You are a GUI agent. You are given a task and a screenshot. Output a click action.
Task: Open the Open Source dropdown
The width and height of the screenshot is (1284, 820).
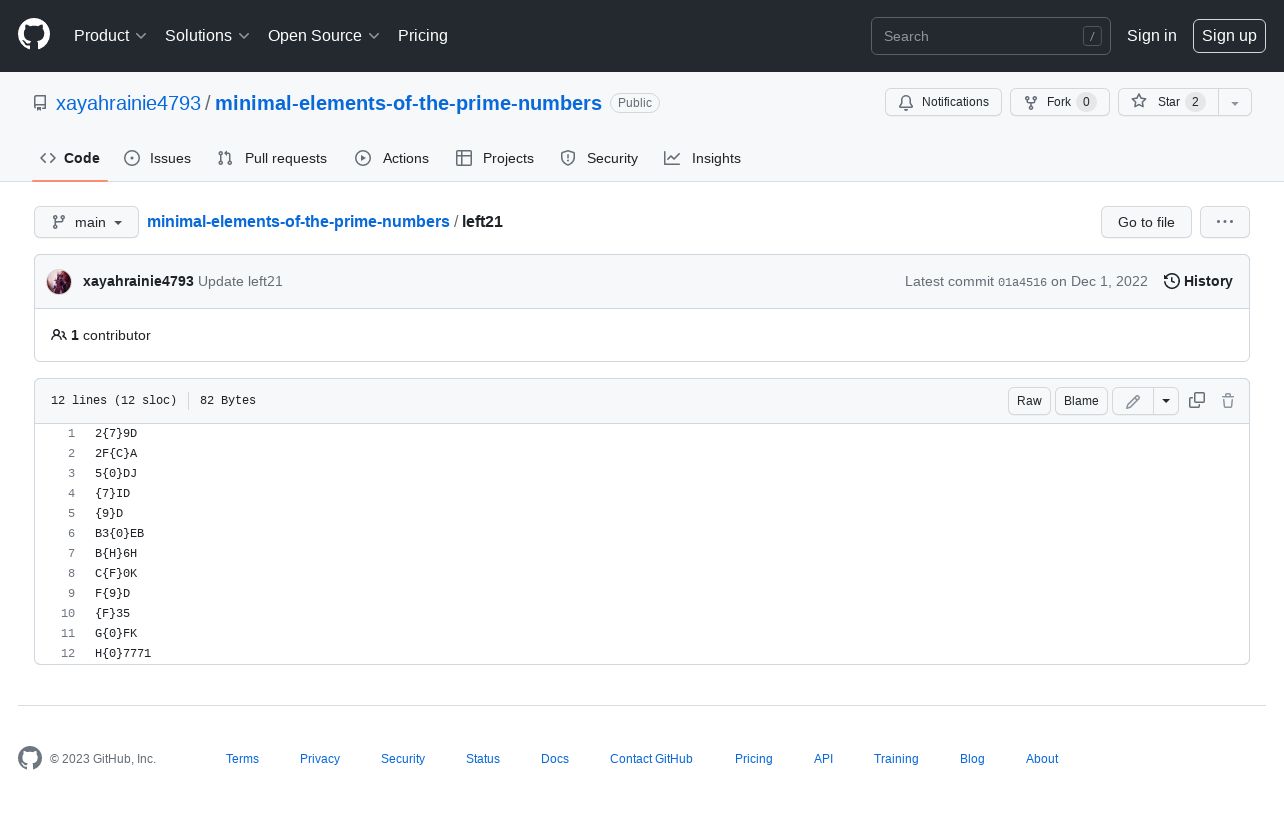[324, 35]
